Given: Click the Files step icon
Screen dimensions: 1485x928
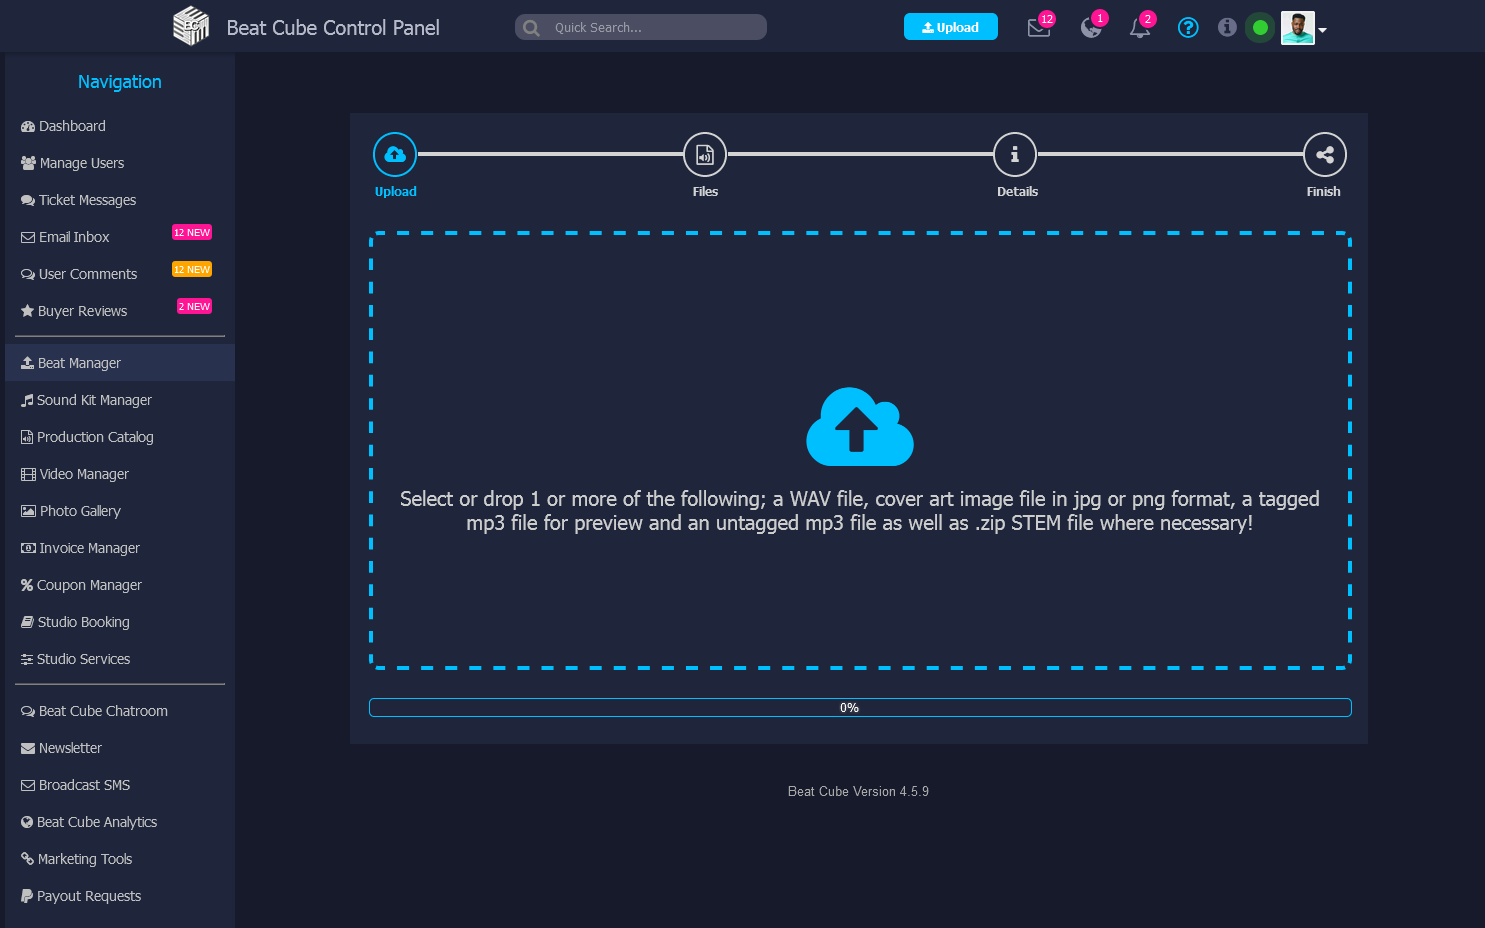Looking at the screenshot, I should pos(705,155).
